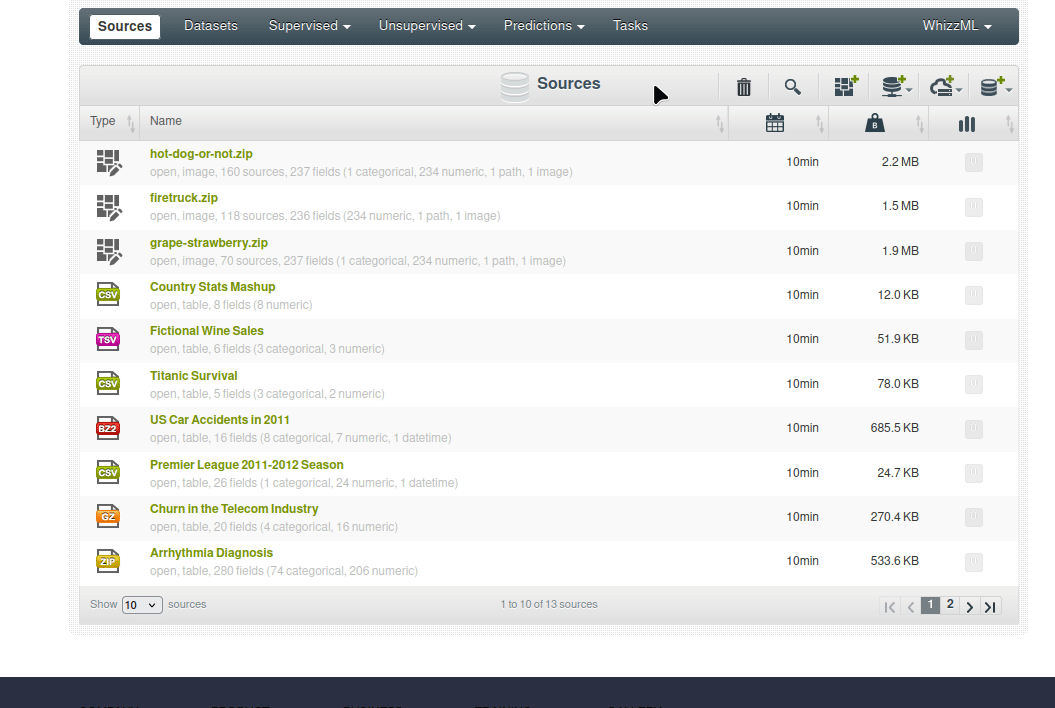Screen dimensions: 1055x708
Task: Click the BZ2 file icon for US Car Accidents
Action: 108,428
